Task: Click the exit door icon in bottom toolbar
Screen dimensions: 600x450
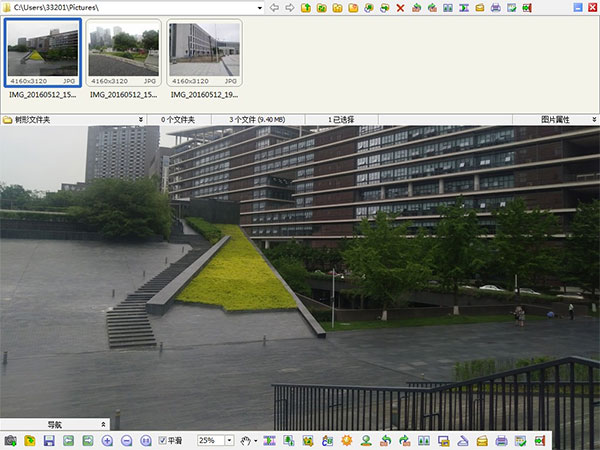Action: [540, 440]
